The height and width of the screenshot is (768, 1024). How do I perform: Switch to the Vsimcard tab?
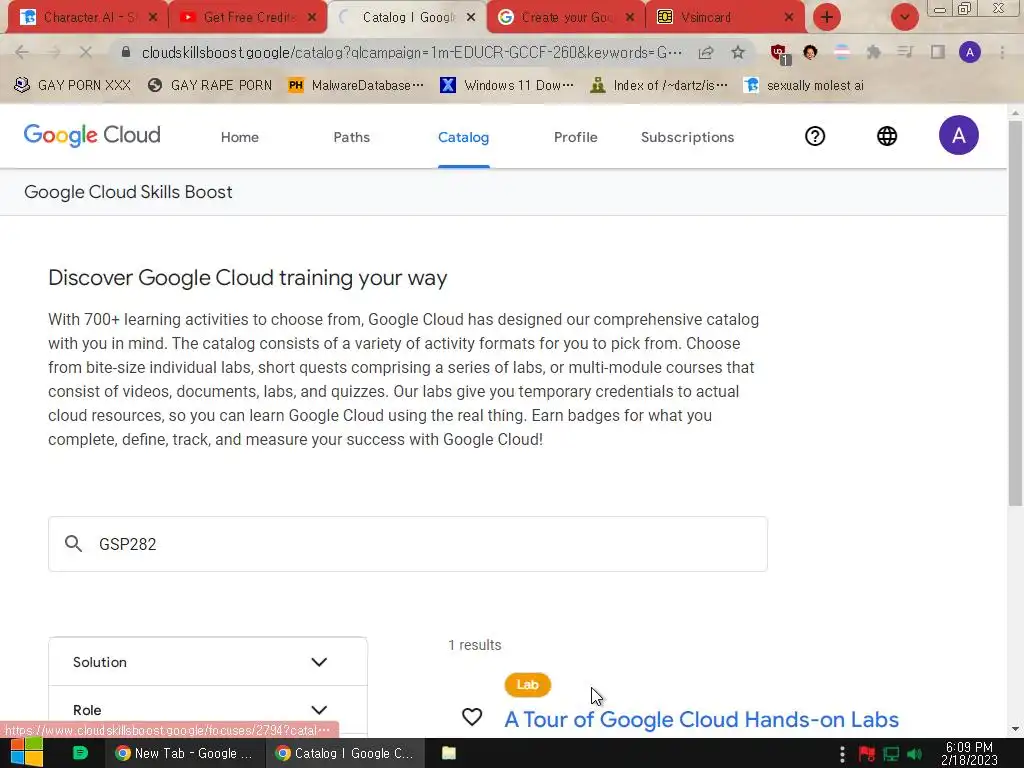tap(725, 17)
